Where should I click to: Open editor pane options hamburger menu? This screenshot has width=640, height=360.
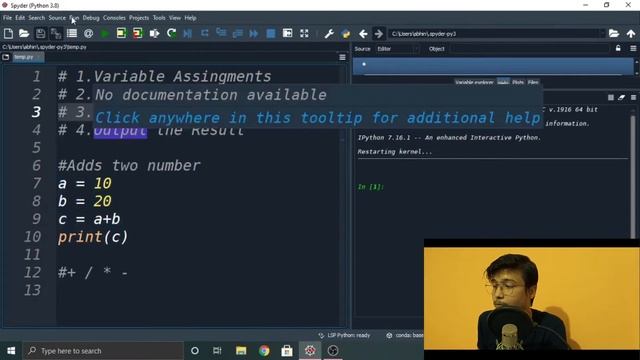tap(342, 58)
